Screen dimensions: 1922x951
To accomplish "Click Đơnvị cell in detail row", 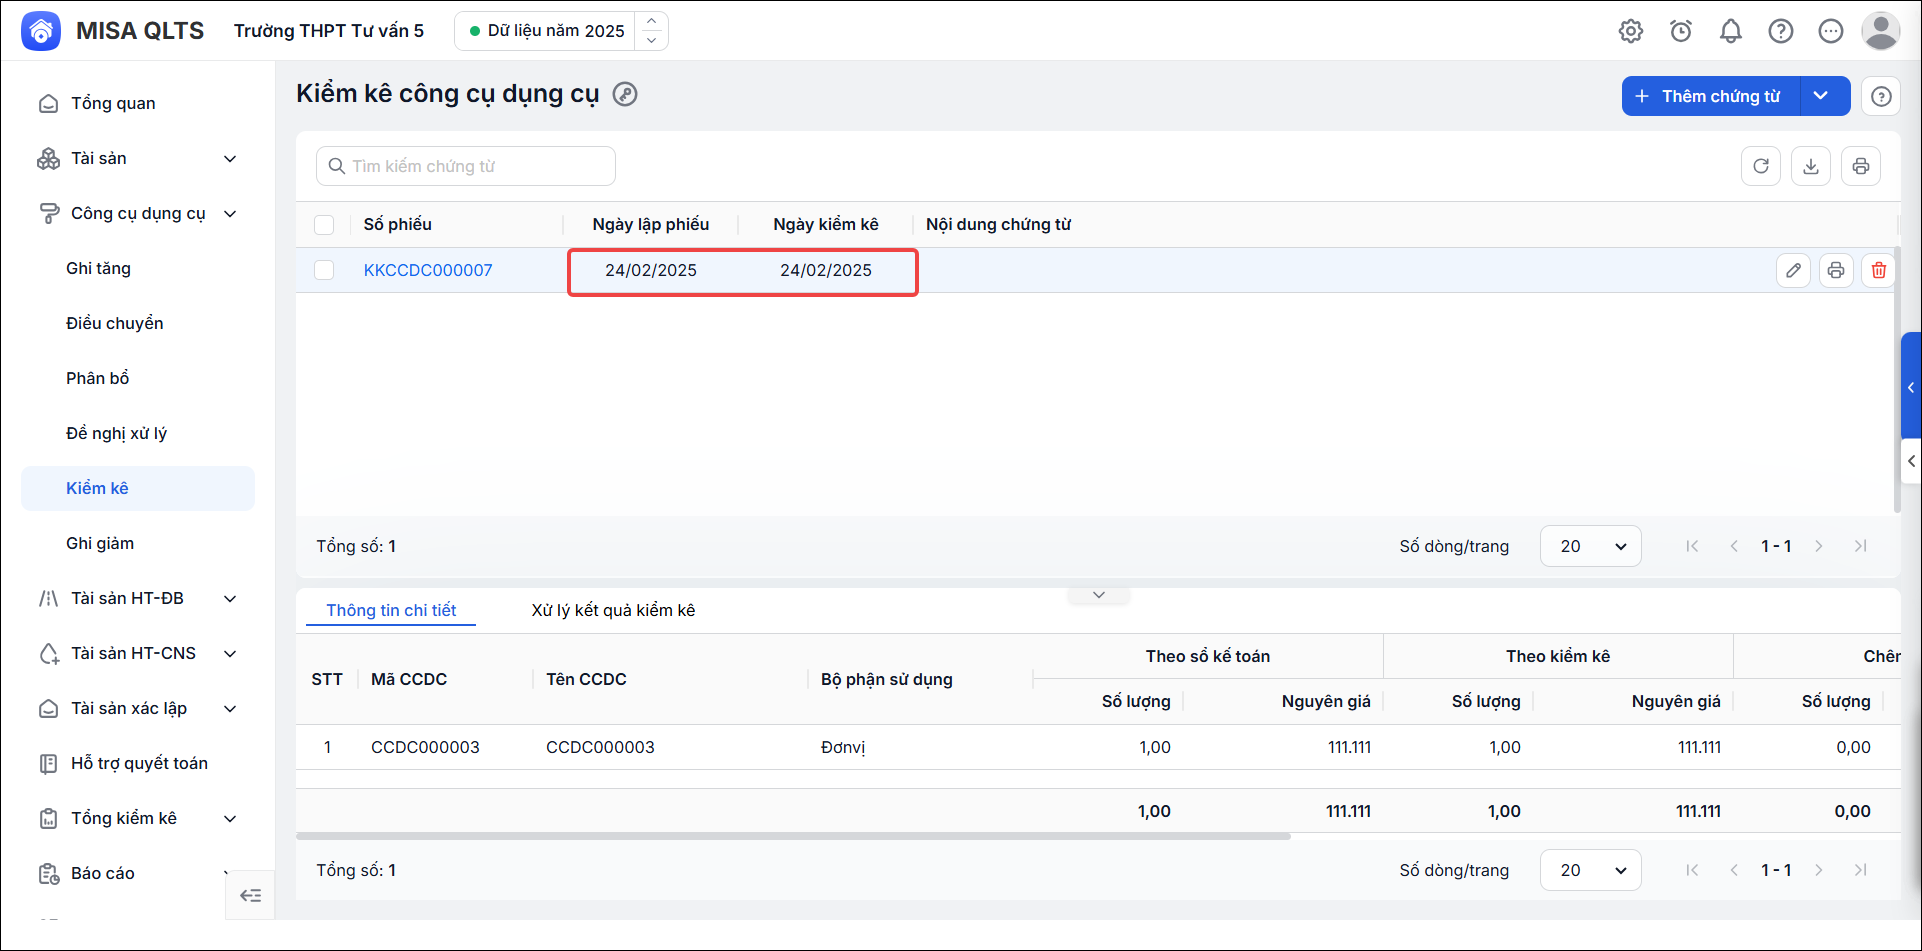I will (x=843, y=747).
